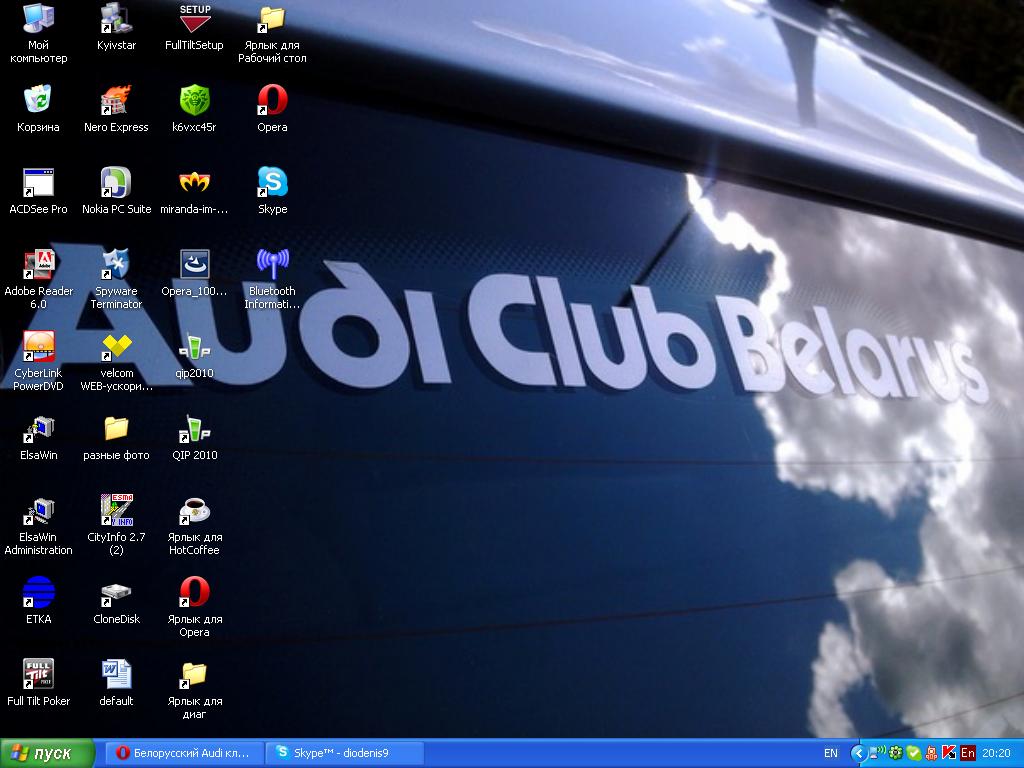Expand hidden system tray icons arrow
The image size is (1024, 768).
pyautogui.click(x=859, y=754)
